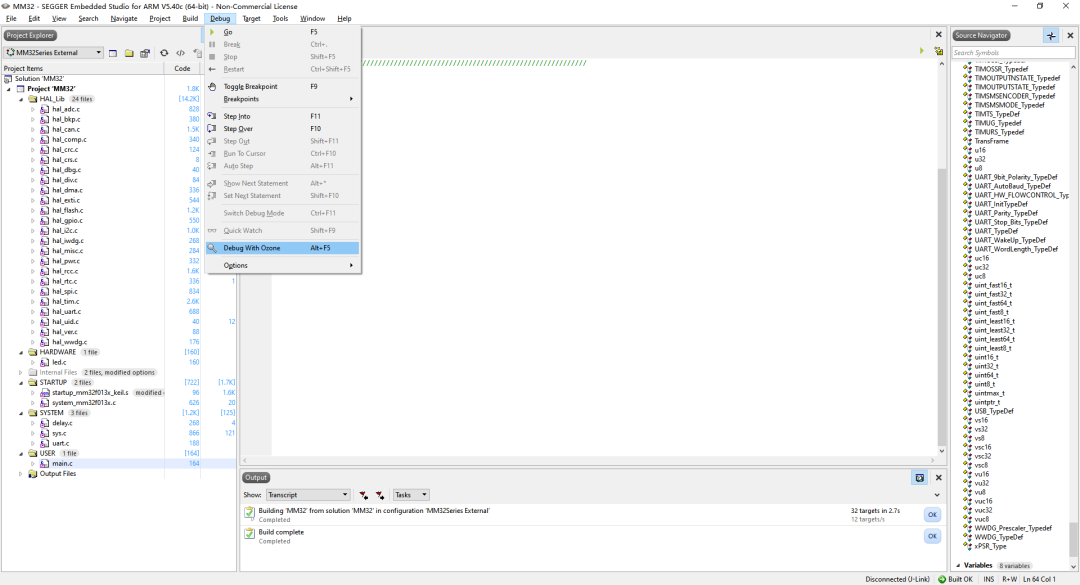
Task: Click the Output Files folder icon
Action: pyautogui.click(x=32, y=474)
